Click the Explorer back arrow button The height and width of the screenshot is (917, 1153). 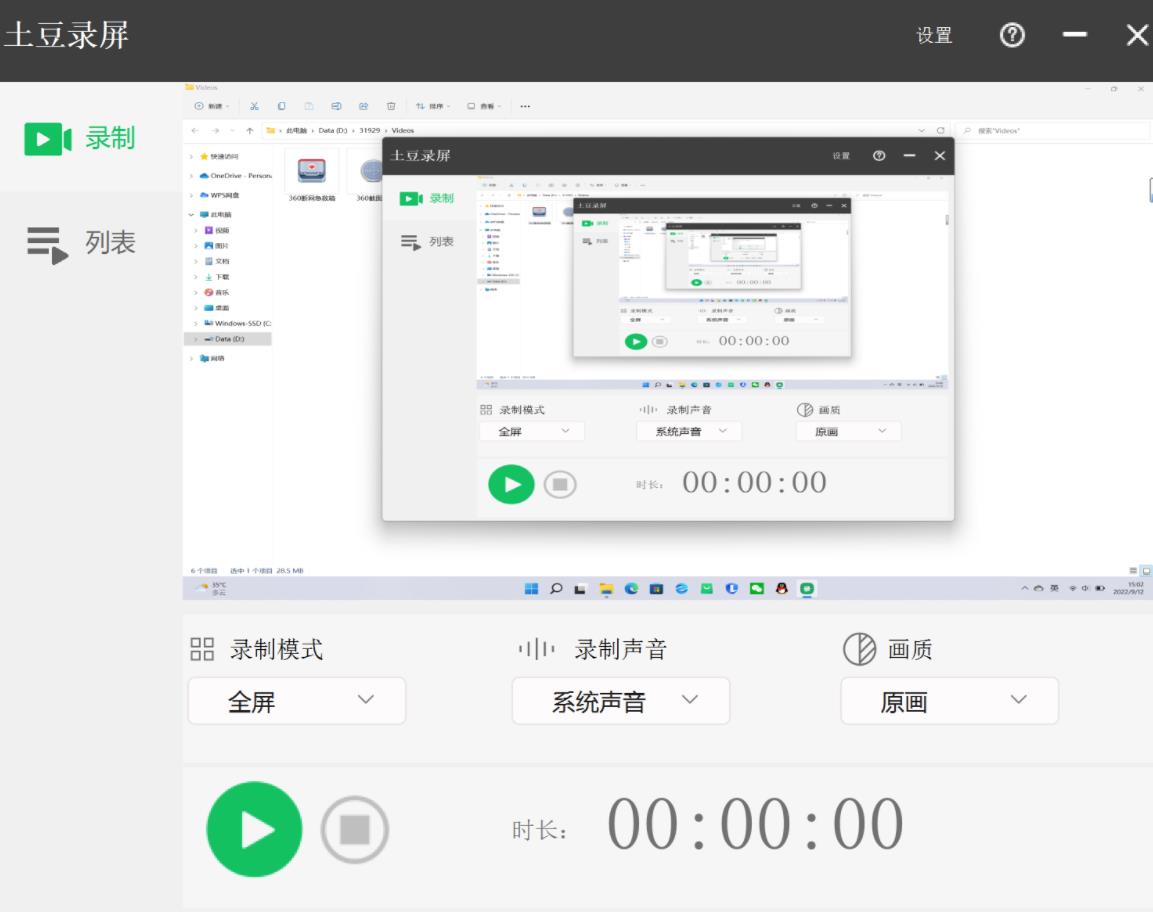click(x=195, y=130)
